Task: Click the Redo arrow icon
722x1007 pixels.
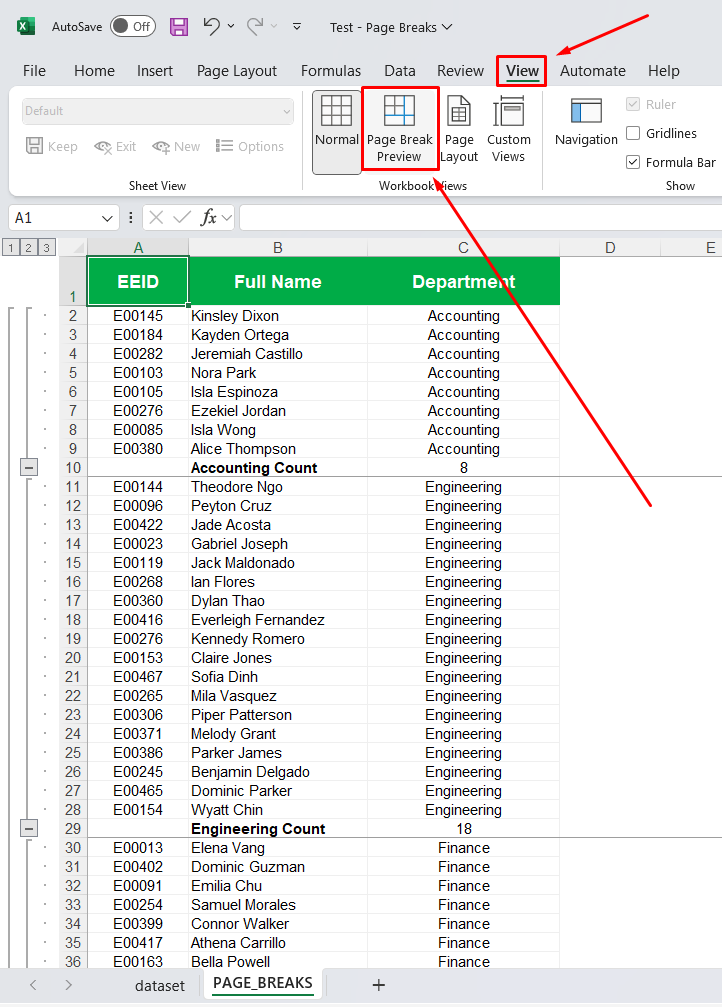Action: coord(254,26)
